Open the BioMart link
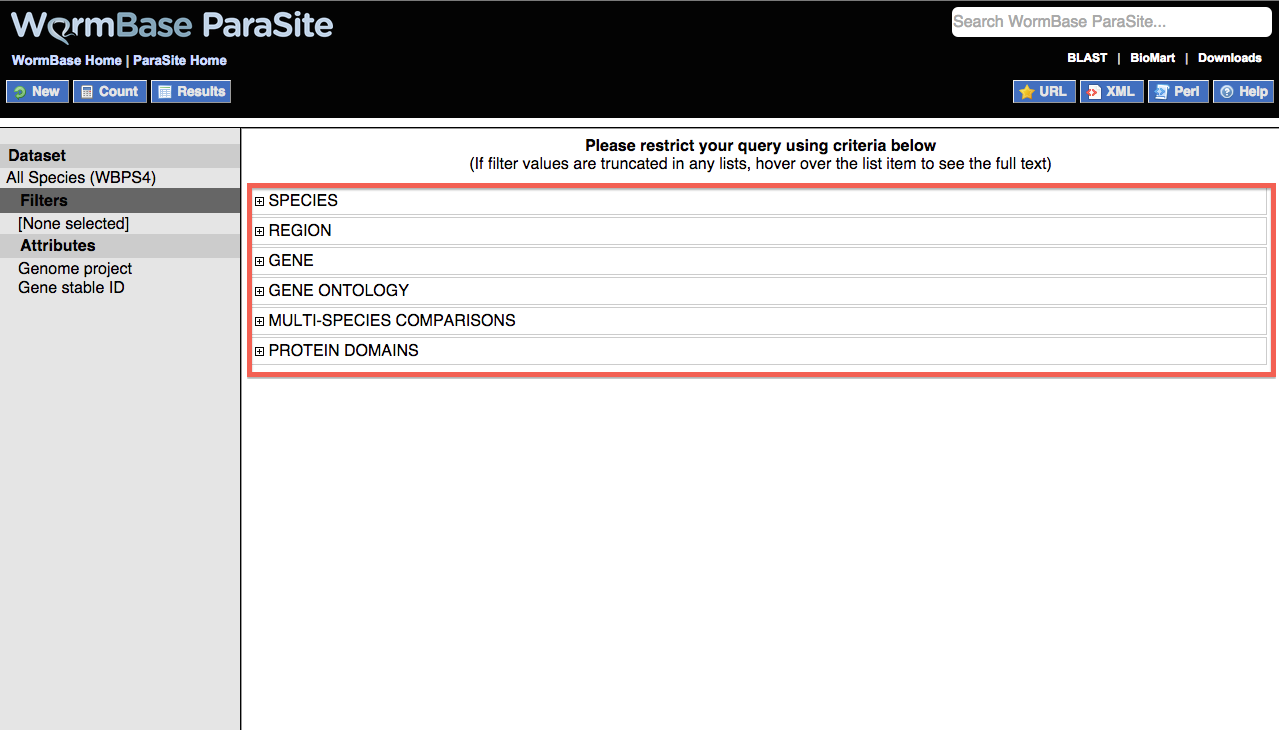 pyautogui.click(x=1152, y=58)
